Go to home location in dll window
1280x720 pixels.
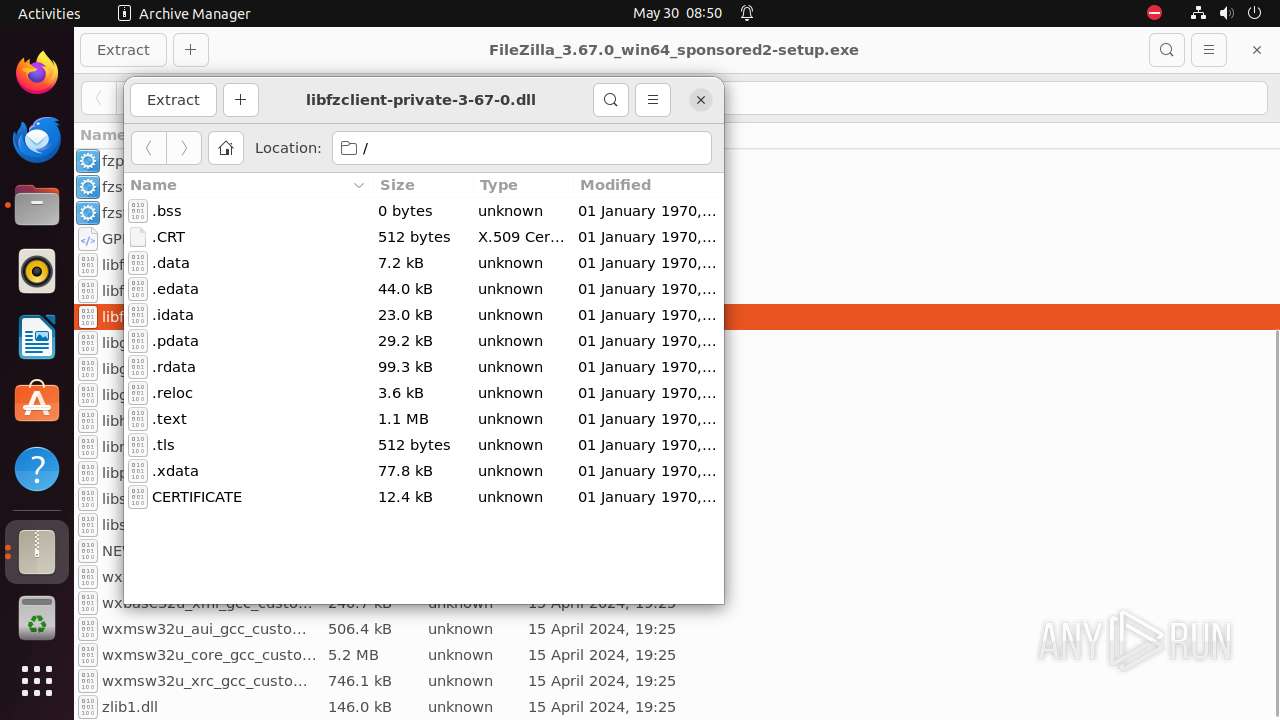point(226,148)
